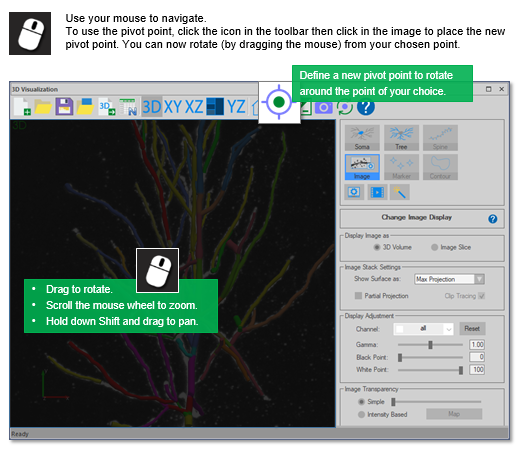The width and height of the screenshot is (522, 452).
Task: Click the pivot point target icon
Action: [279, 102]
